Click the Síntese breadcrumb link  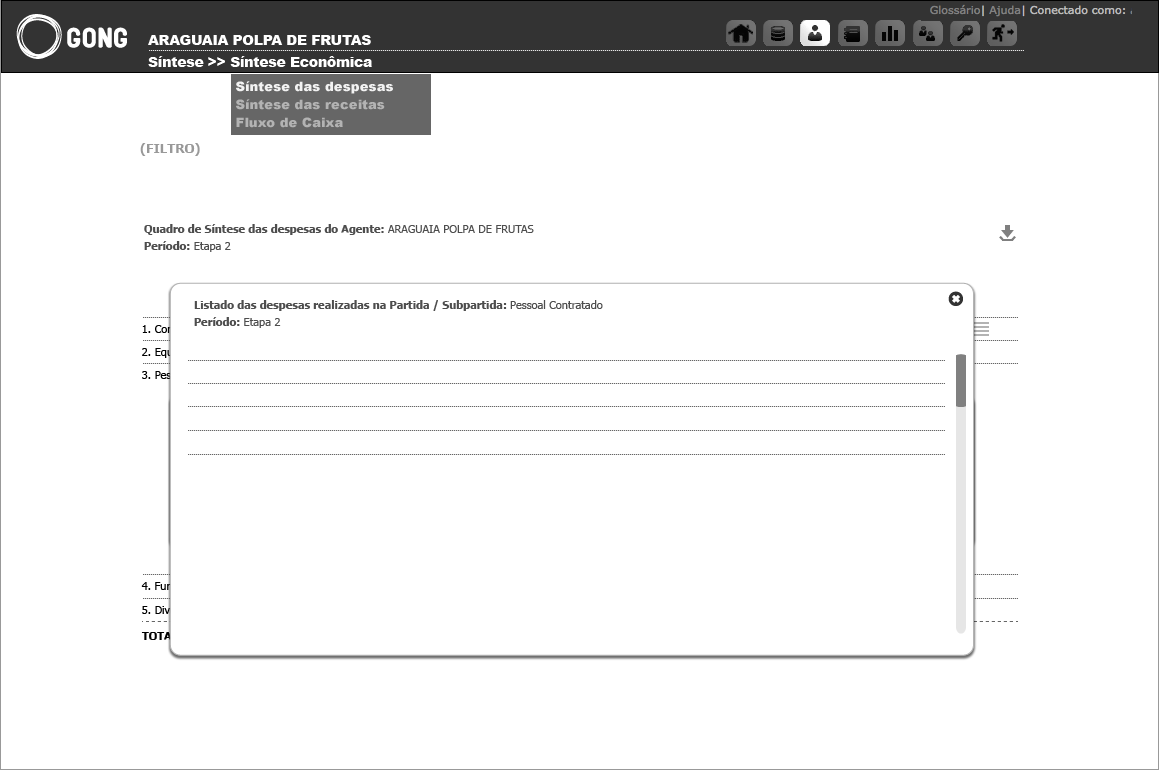(x=175, y=62)
